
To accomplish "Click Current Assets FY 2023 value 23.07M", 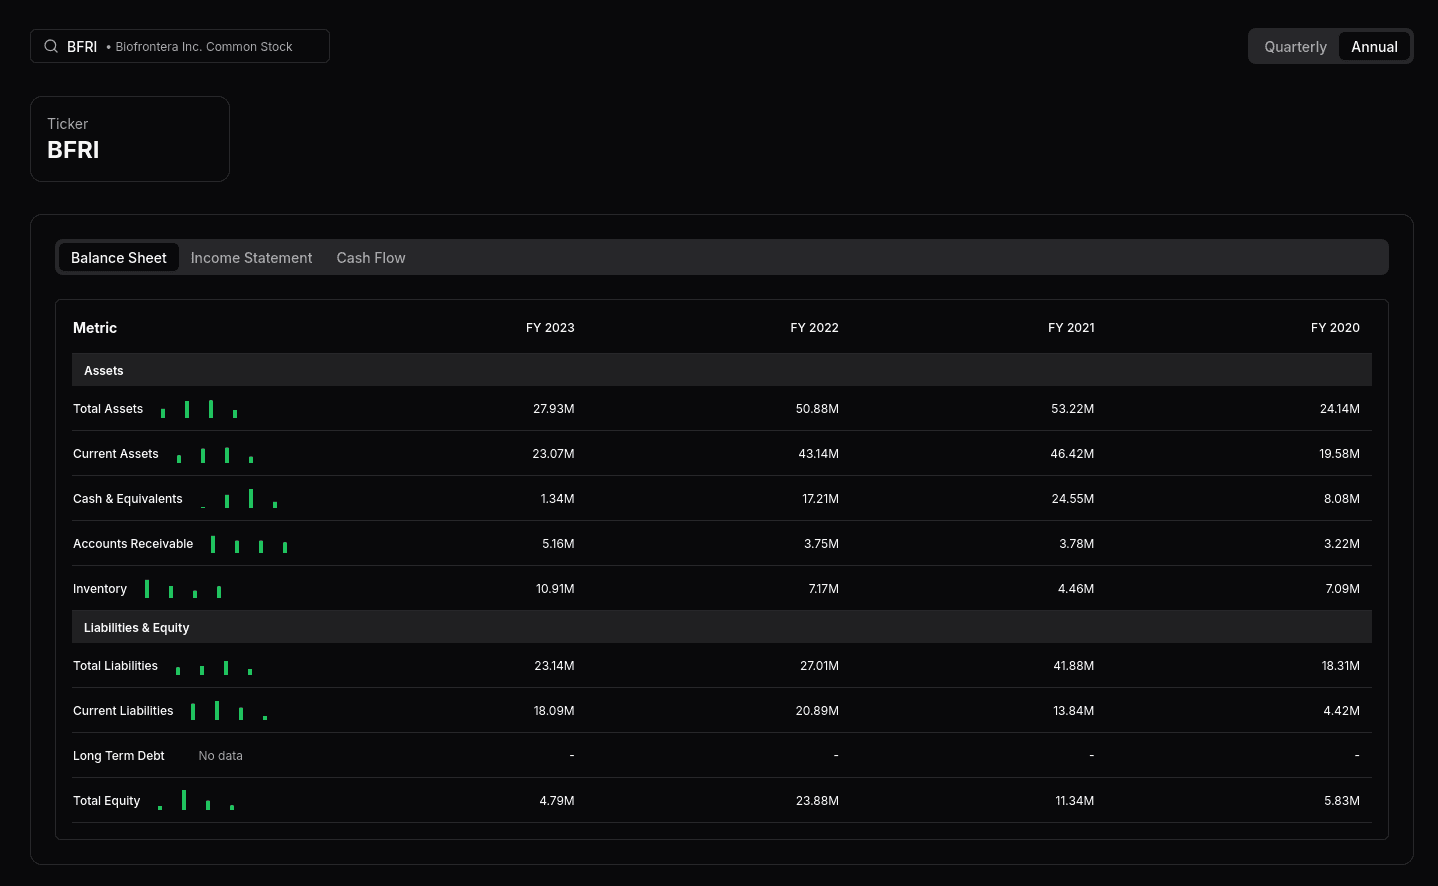I will point(553,454).
